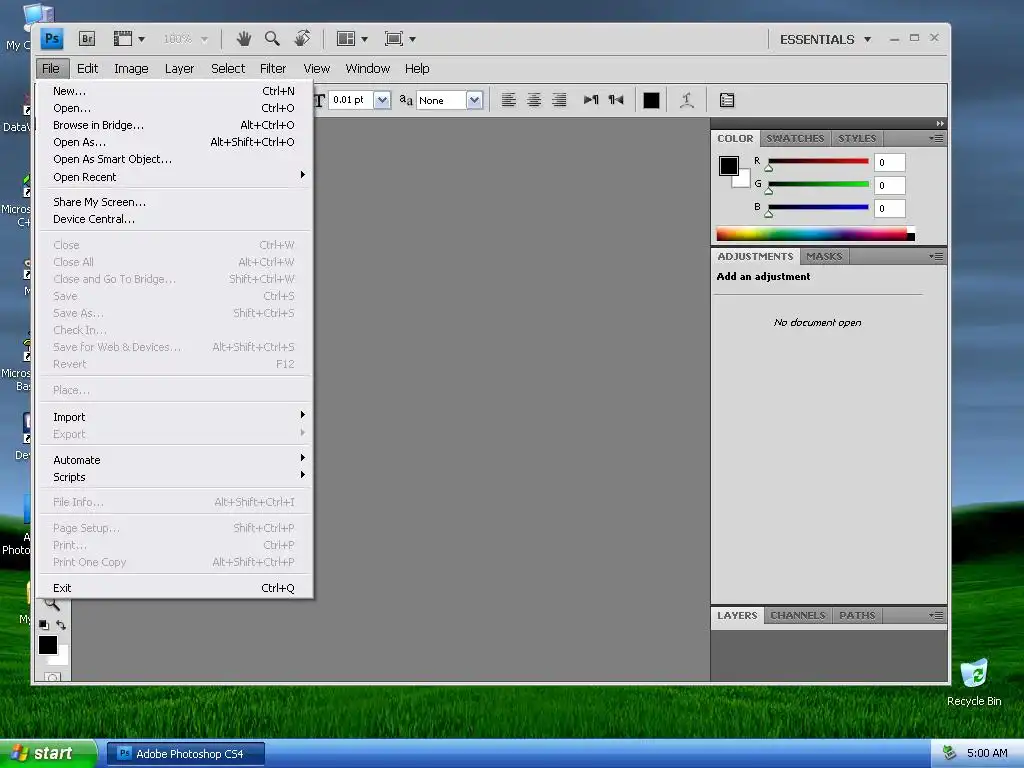Switch to the Styles tab
This screenshot has width=1024, height=768.
pyautogui.click(x=857, y=138)
